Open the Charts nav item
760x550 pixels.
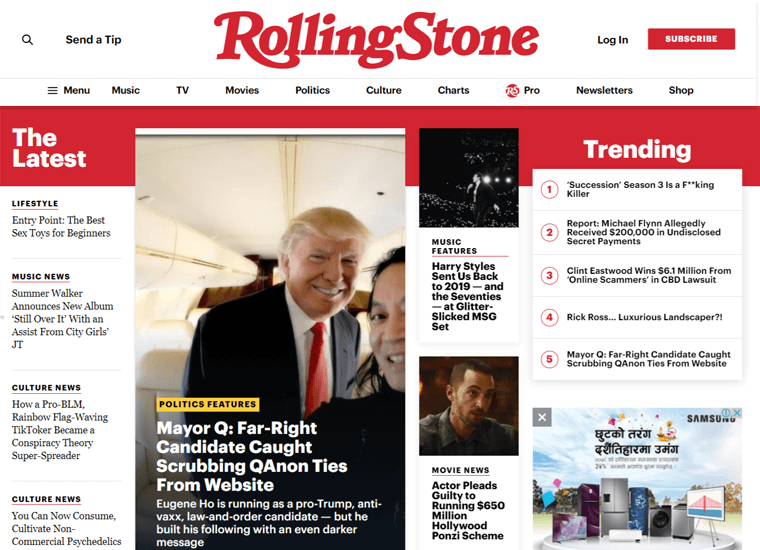454,91
